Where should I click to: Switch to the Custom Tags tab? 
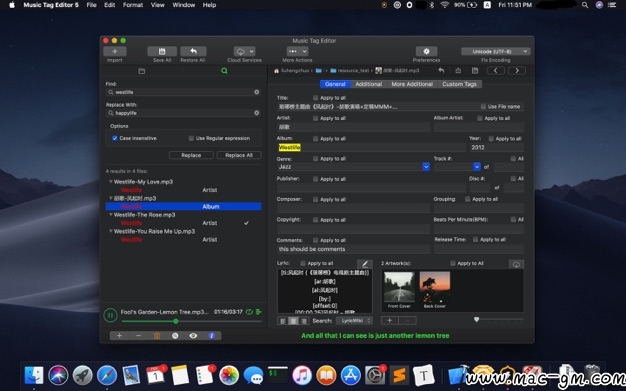460,84
